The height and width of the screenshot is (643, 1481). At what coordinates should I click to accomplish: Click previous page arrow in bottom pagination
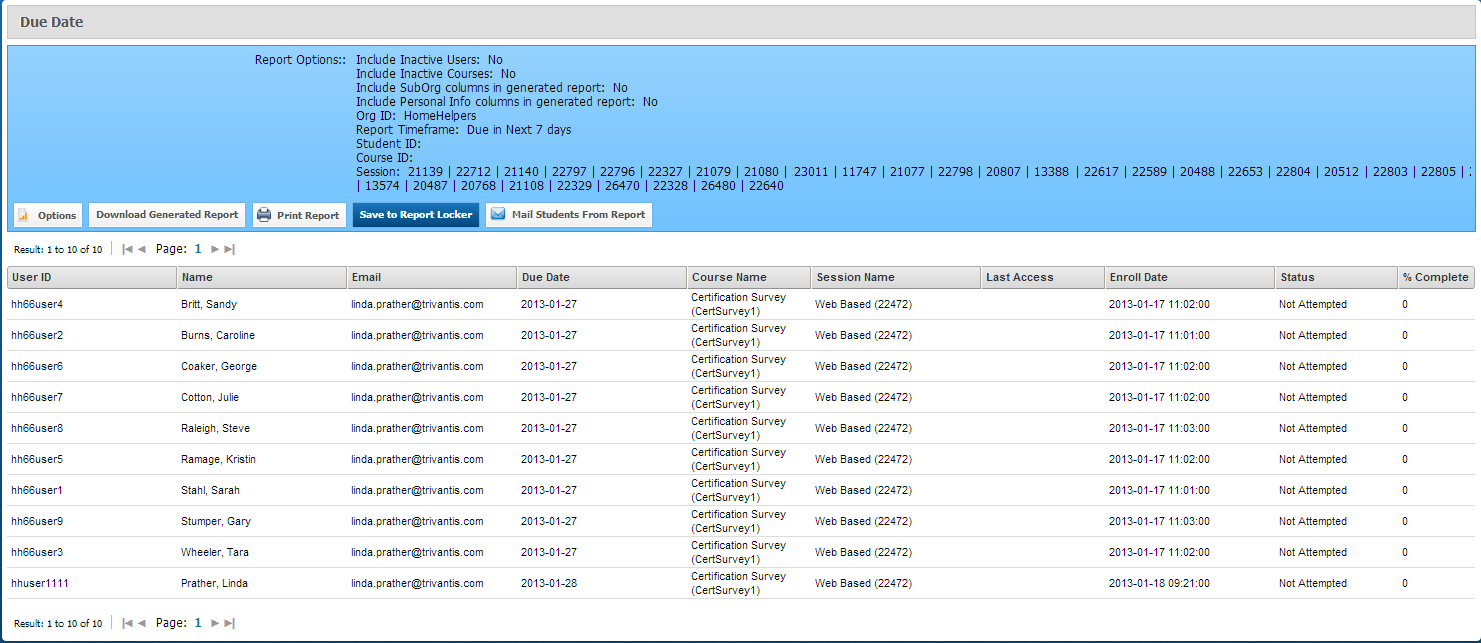pyautogui.click(x=142, y=623)
